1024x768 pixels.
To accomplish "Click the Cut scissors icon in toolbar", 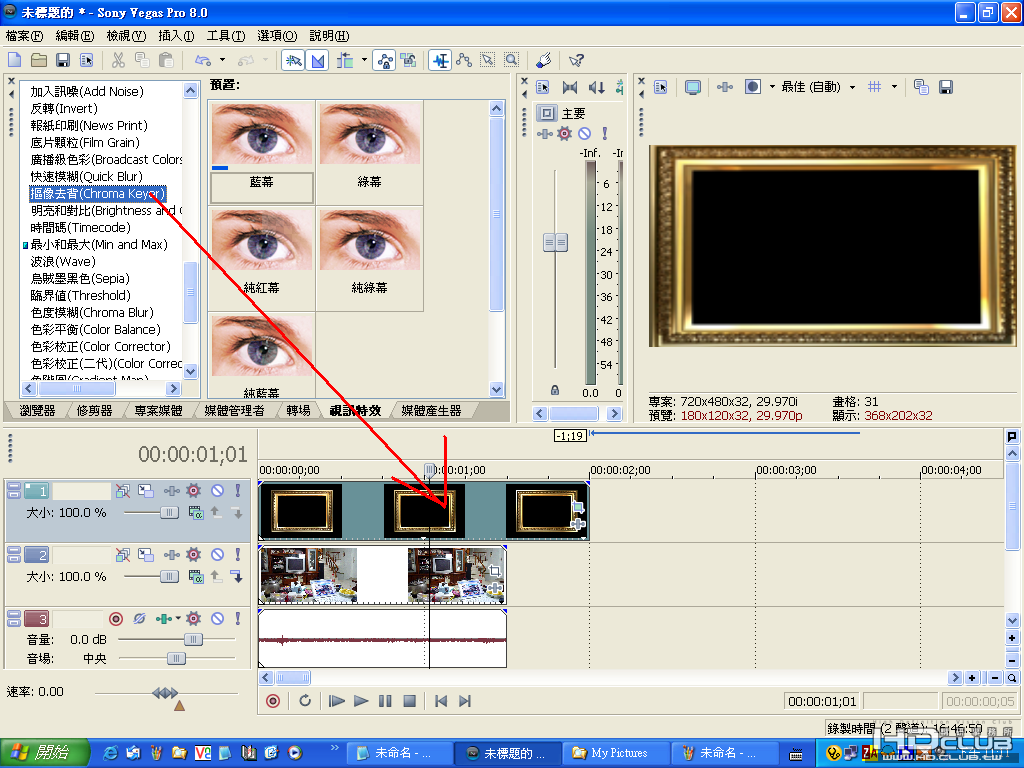I will (x=118, y=60).
